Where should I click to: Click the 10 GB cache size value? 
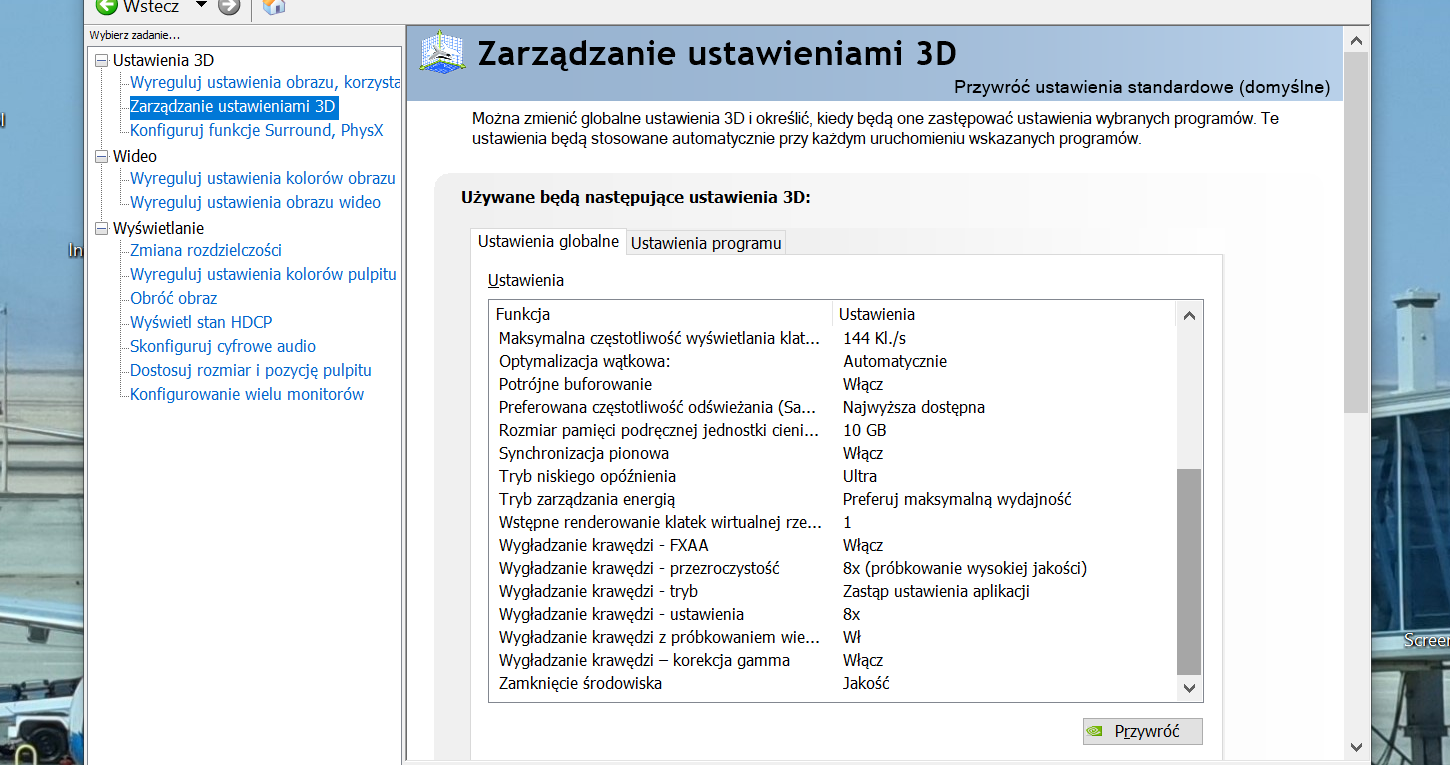click(x=865, y=430)
